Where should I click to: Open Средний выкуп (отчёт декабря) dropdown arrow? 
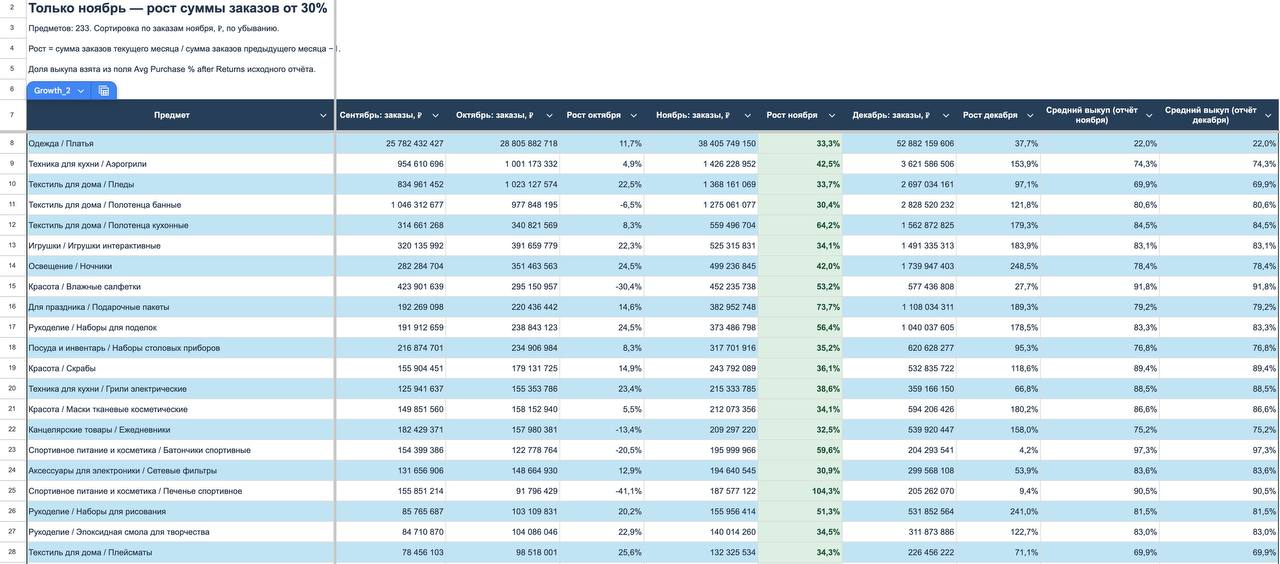[x=1268, y=116]
